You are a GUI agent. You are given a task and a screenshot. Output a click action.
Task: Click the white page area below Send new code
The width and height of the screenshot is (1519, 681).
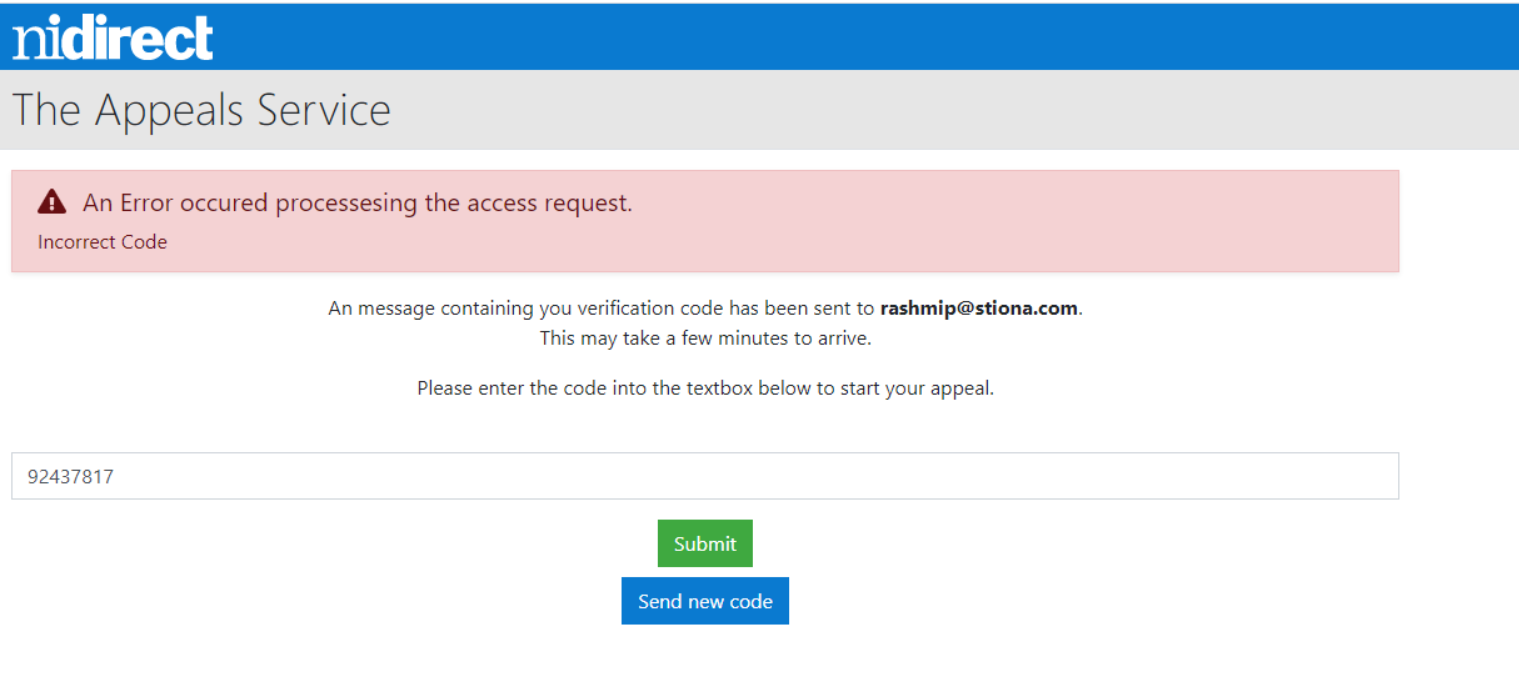(x=705, y=655)
